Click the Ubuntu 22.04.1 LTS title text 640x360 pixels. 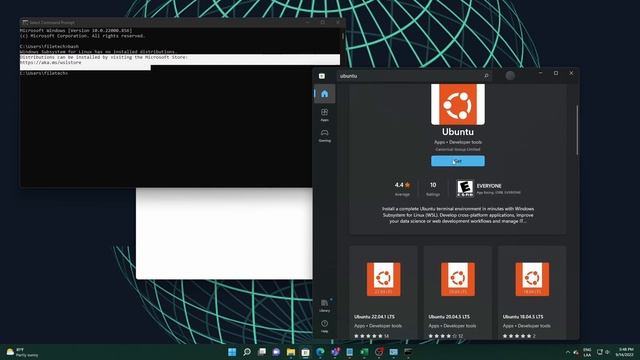pos(374,317)
